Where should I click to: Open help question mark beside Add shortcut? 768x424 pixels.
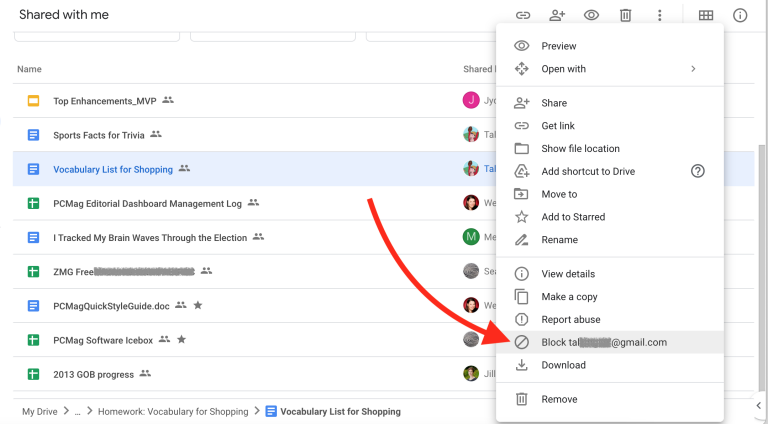pos(697,171)
